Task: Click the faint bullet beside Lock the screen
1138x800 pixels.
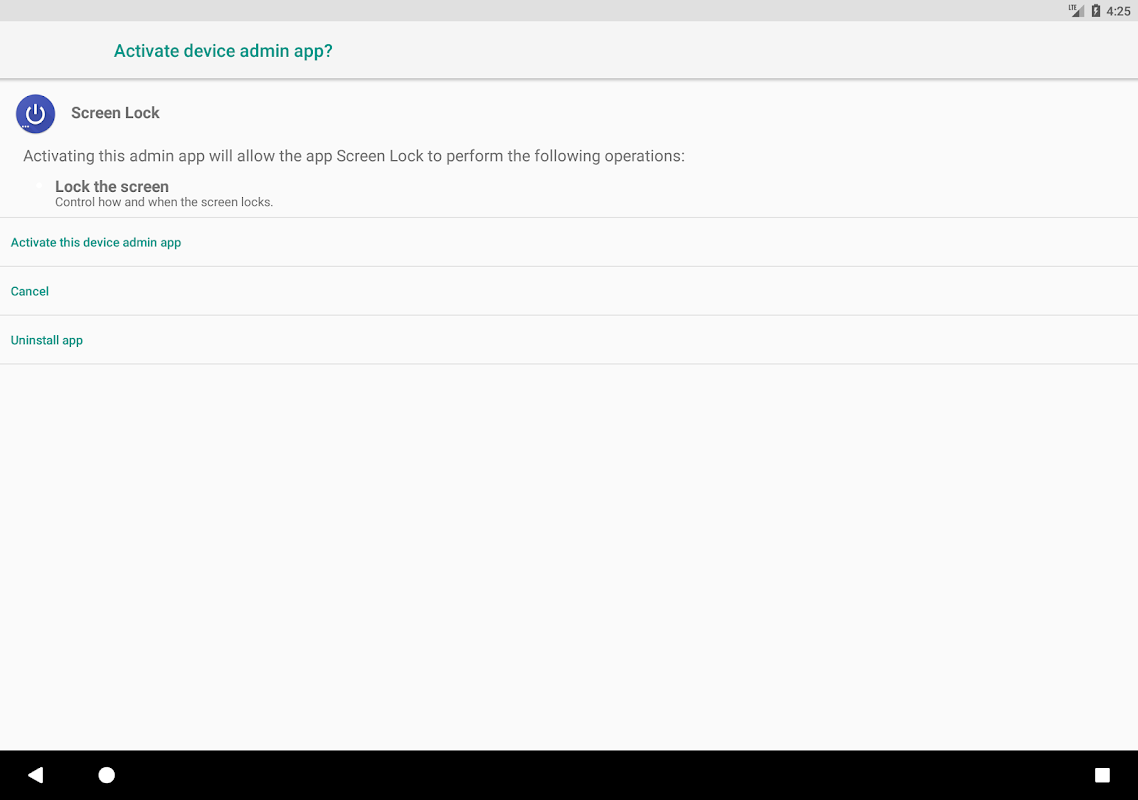Action: coord(40,187)
